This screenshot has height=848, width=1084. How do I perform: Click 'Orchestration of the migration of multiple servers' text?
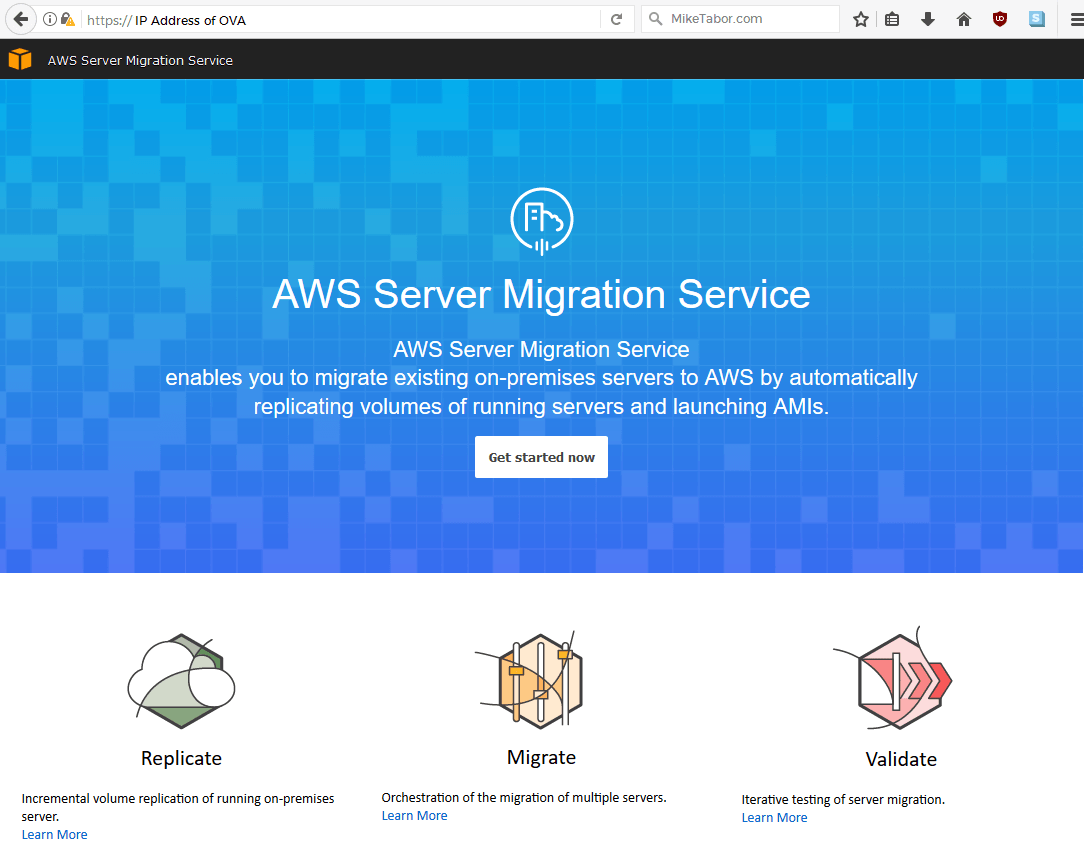(523, 798)
